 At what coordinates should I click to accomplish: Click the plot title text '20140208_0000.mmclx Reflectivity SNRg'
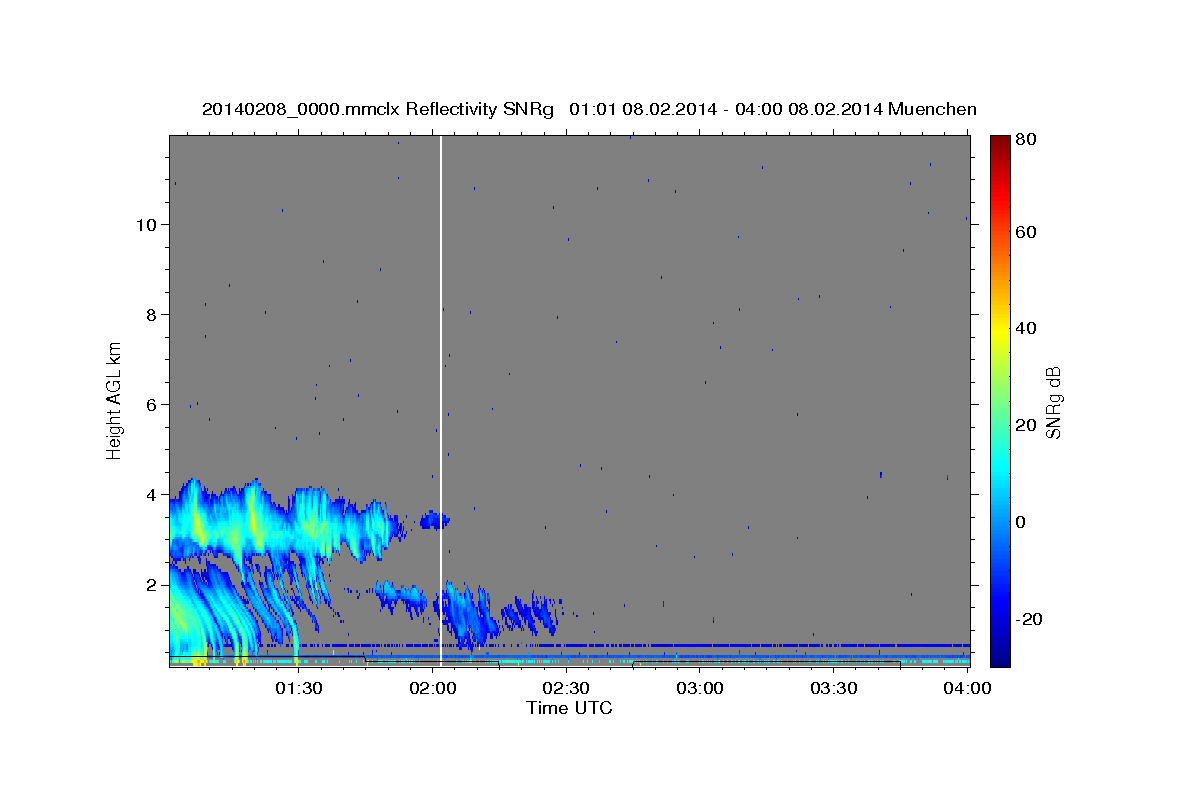pos(378,109)
